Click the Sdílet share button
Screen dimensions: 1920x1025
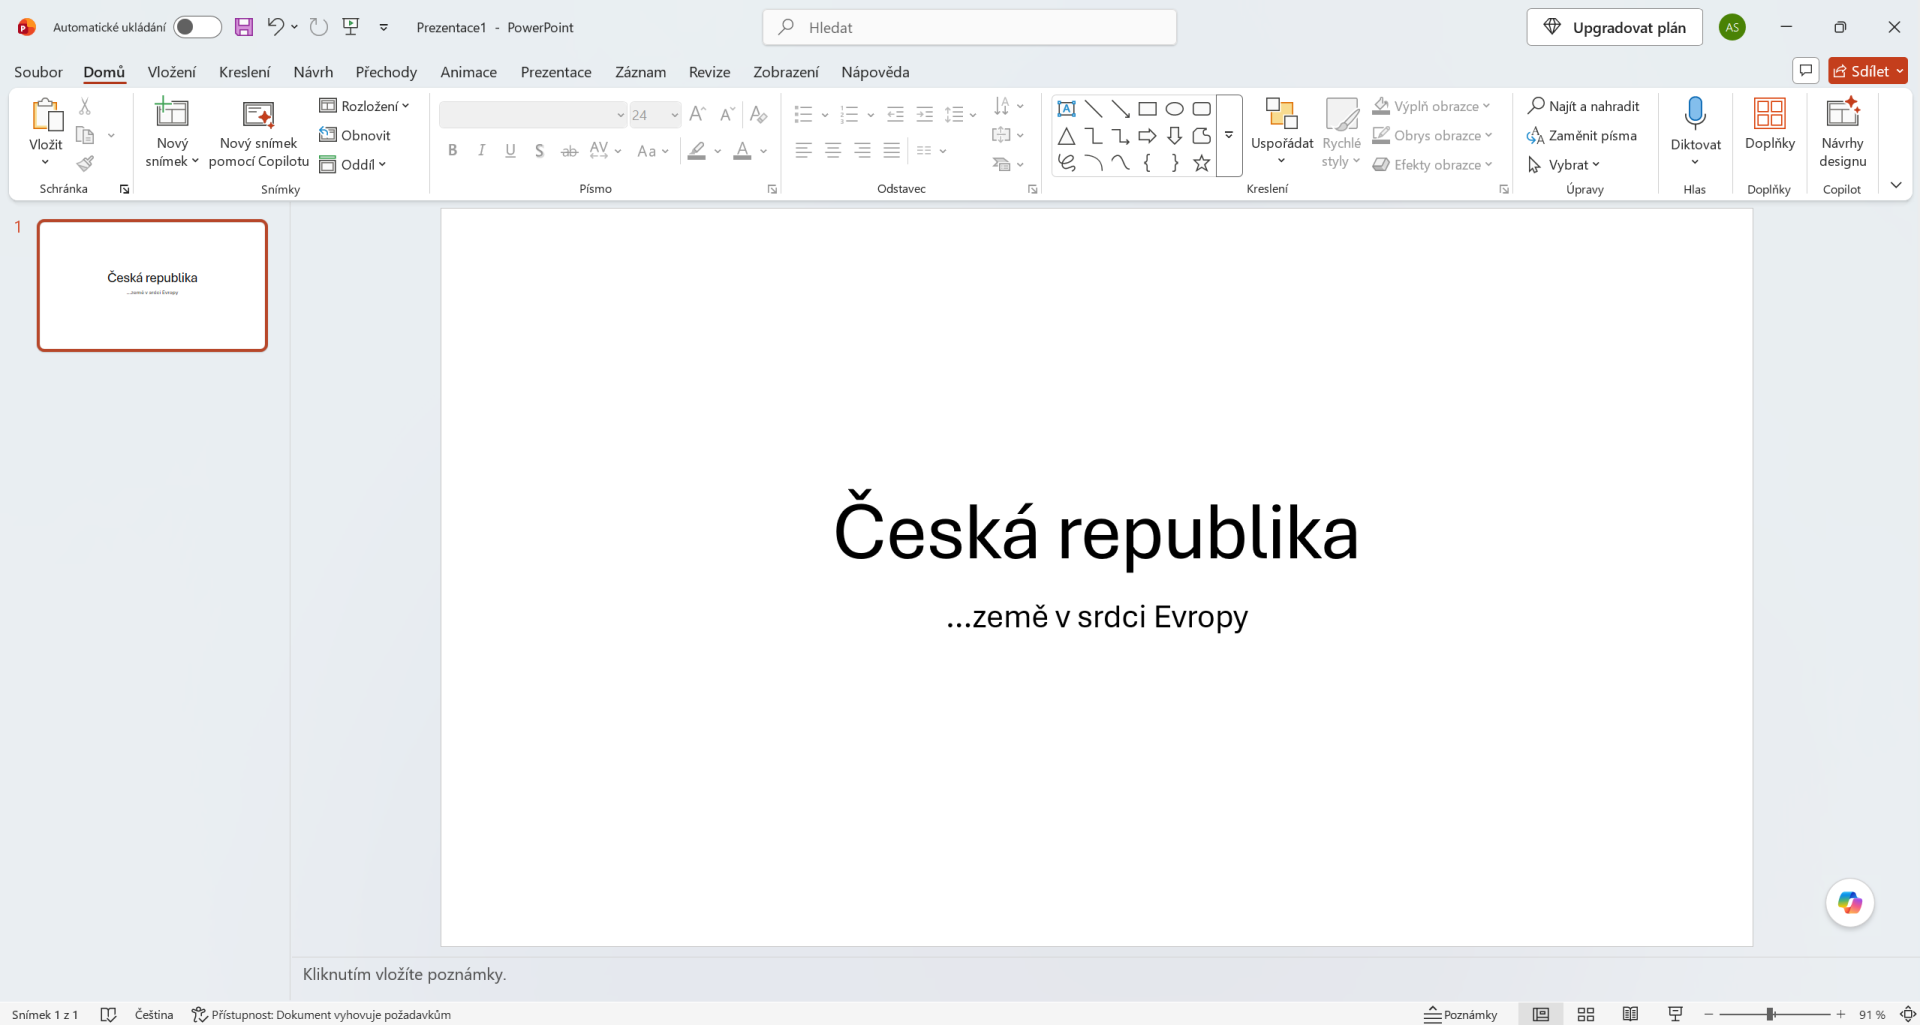click(1867, 71)
